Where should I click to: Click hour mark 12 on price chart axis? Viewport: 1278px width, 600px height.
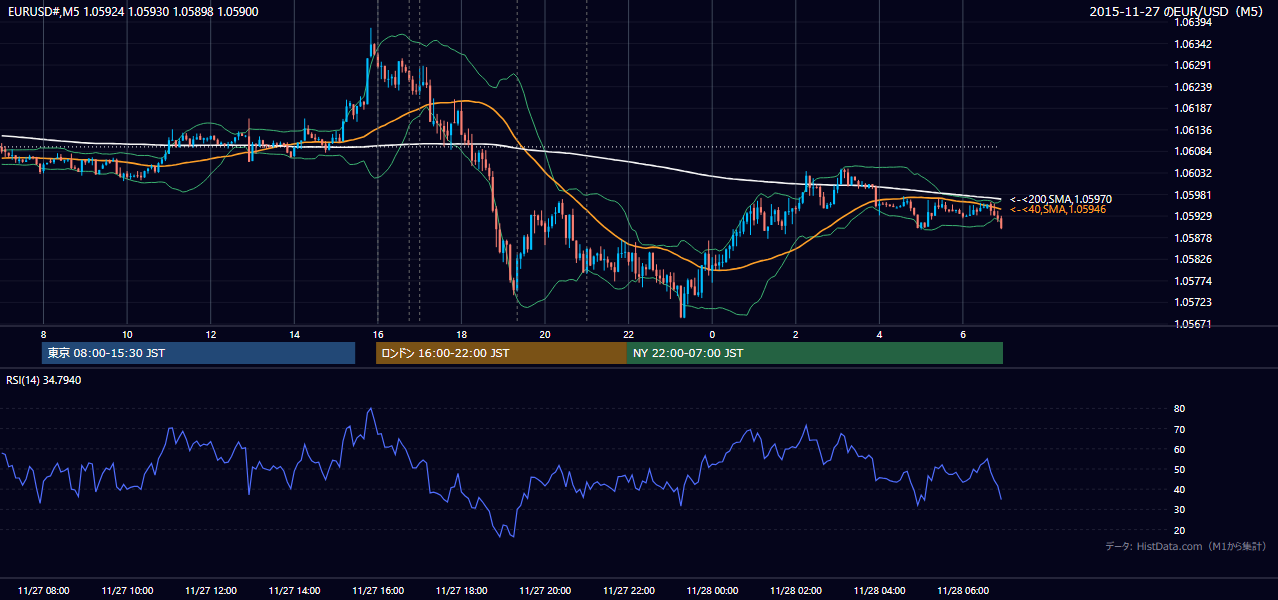click(211, 334)
